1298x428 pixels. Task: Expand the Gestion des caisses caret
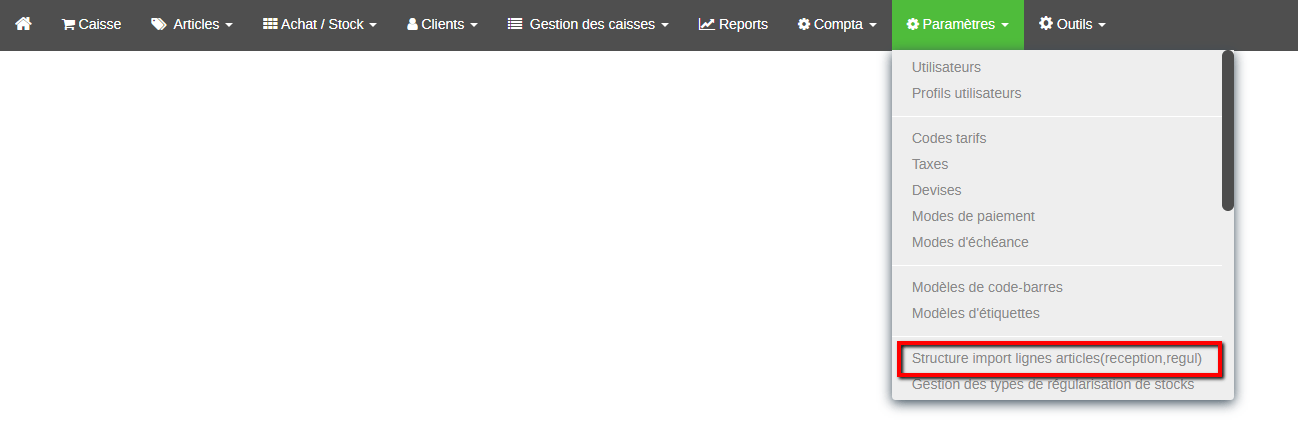coord(664,25)
